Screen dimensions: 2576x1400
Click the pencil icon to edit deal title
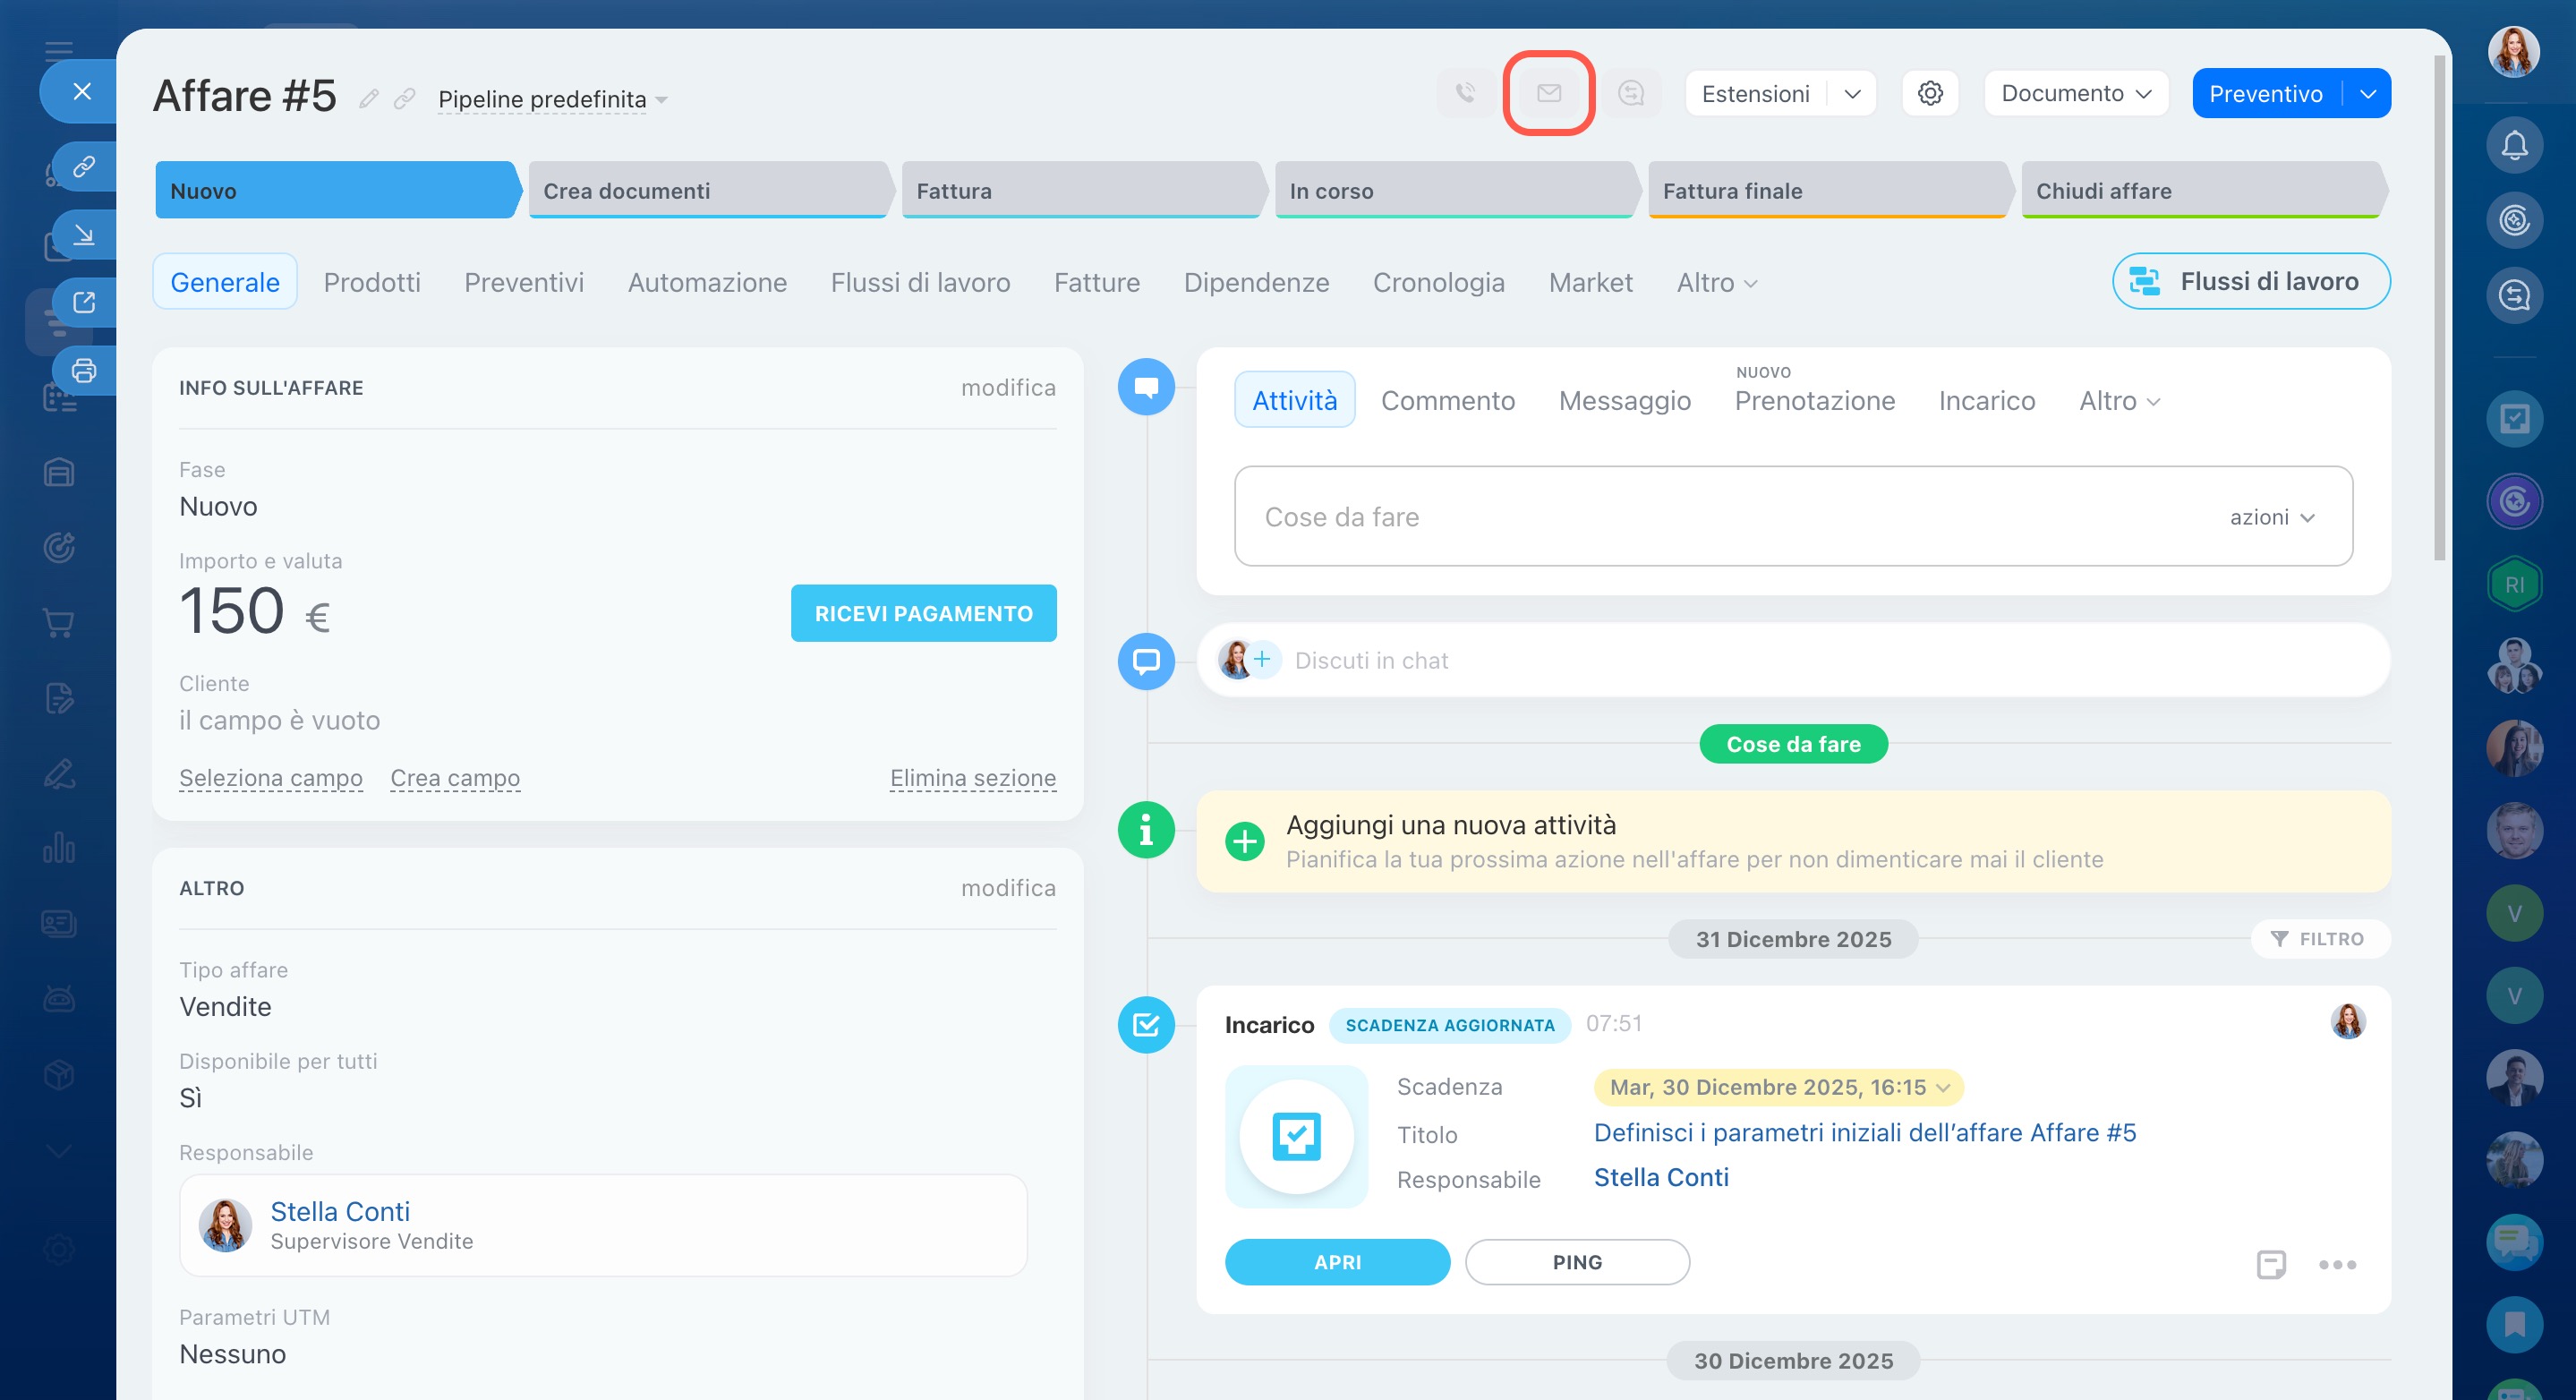click(369, 98)
